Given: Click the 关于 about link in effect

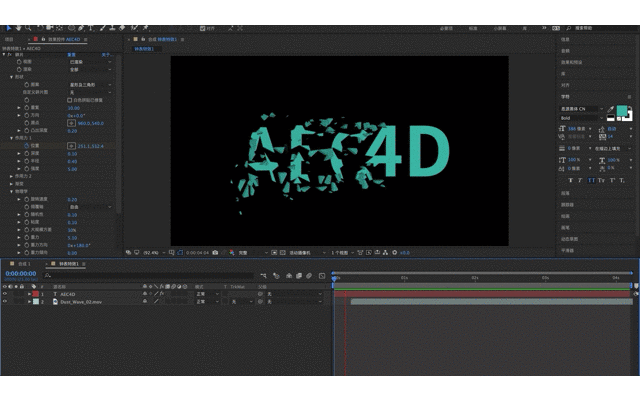Looking at the screenshot, I should [106, 54].
